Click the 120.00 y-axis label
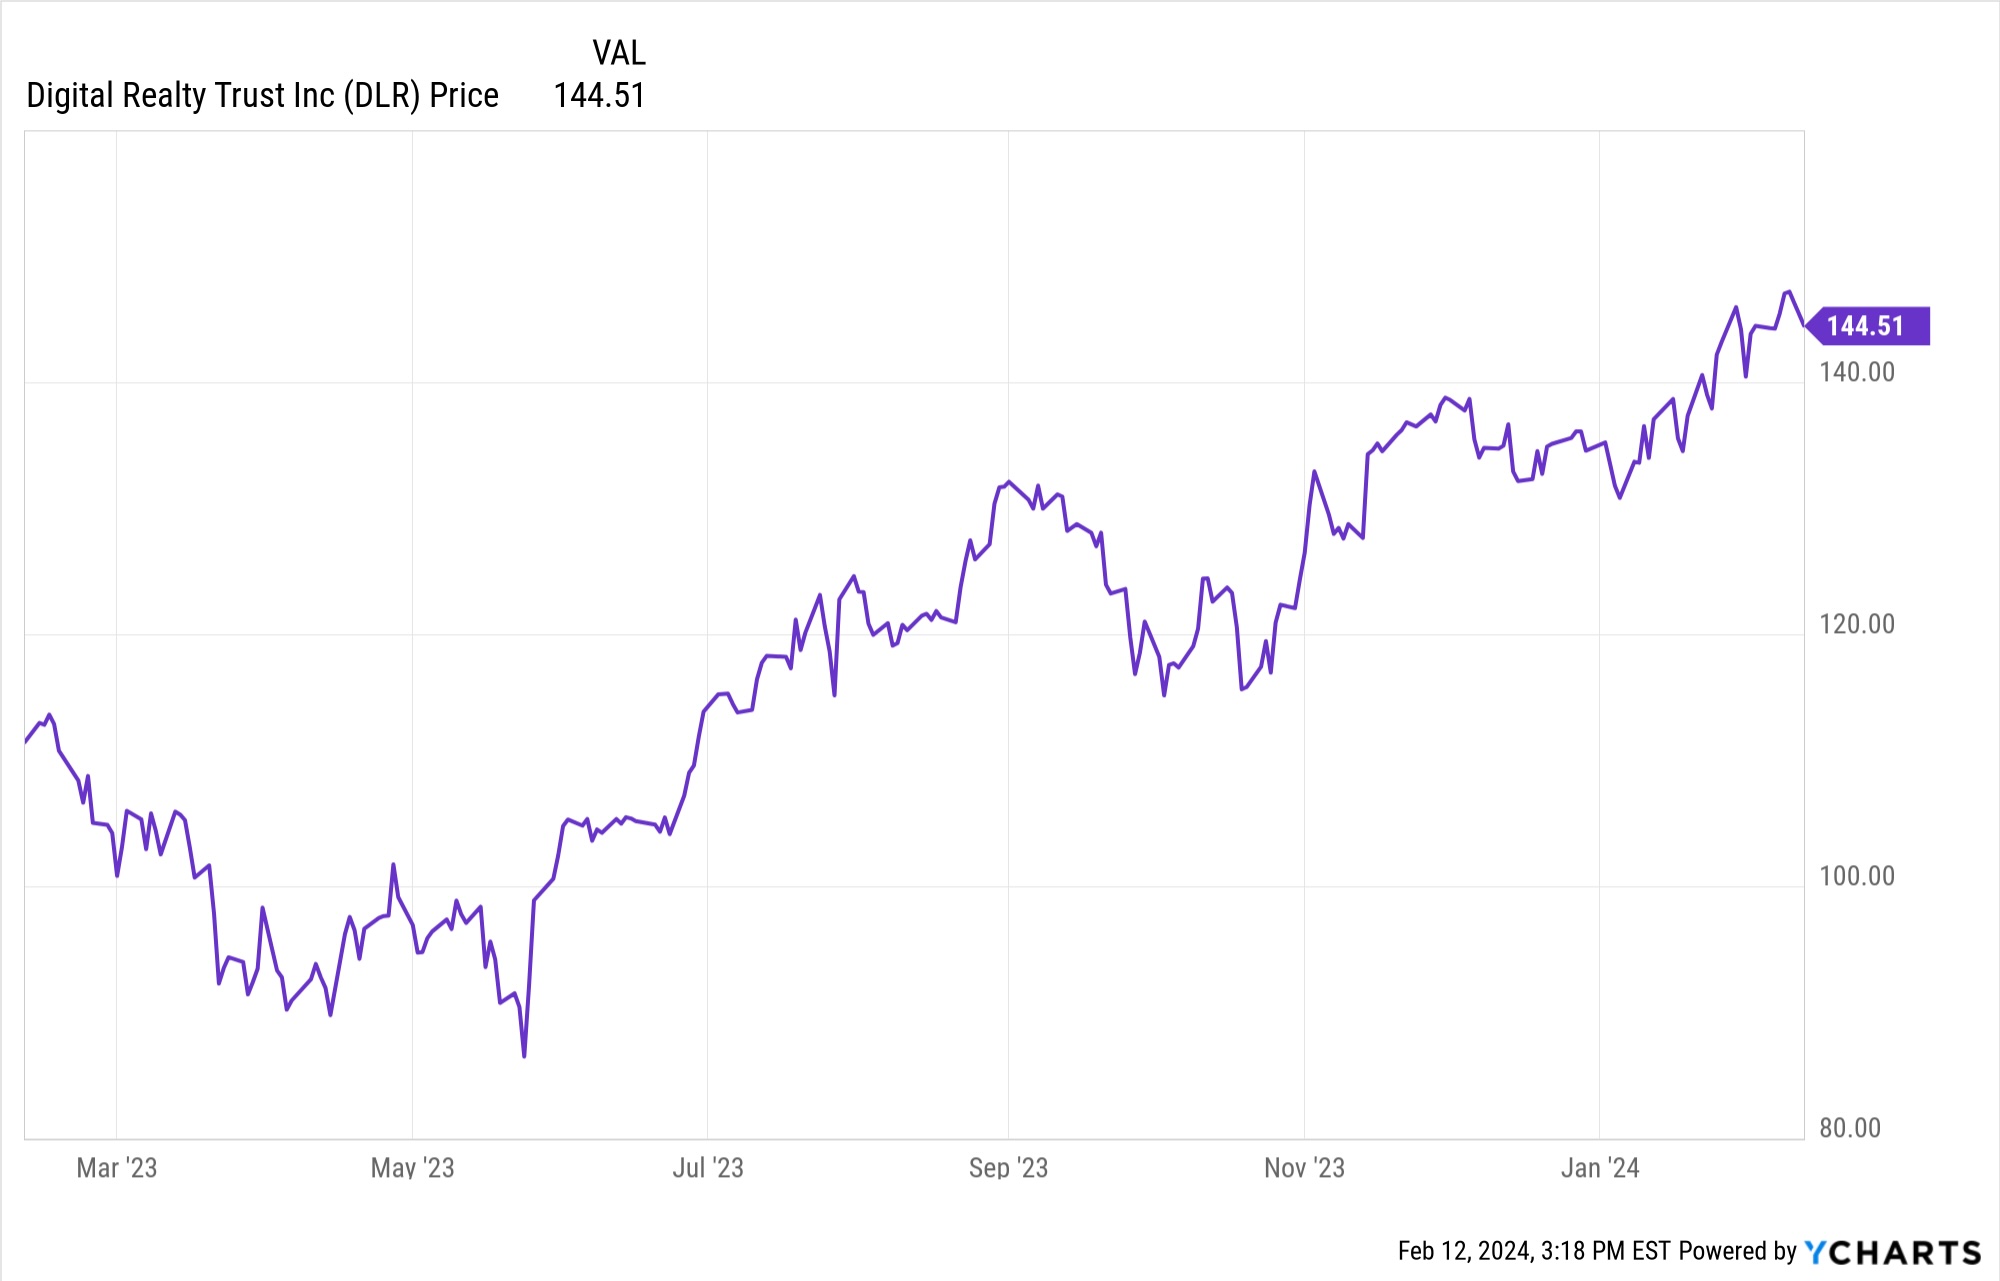The width and height of the screenshot is (2000, 1281). [1856, 625]
